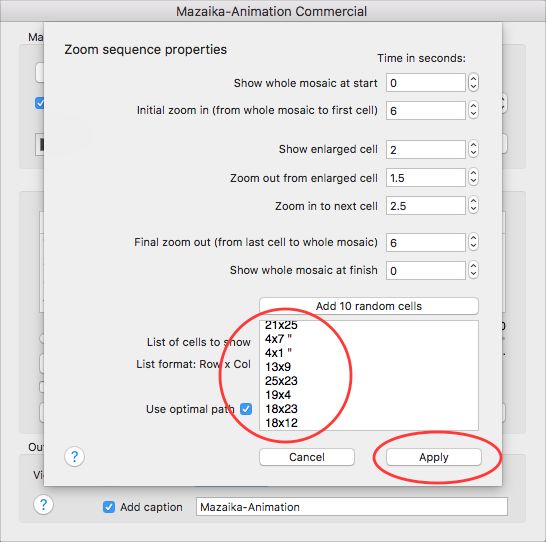Cancel the zoom sequence dialog
Image resolution: width=546 pixels, height=542 pixels.
point(307,457)
